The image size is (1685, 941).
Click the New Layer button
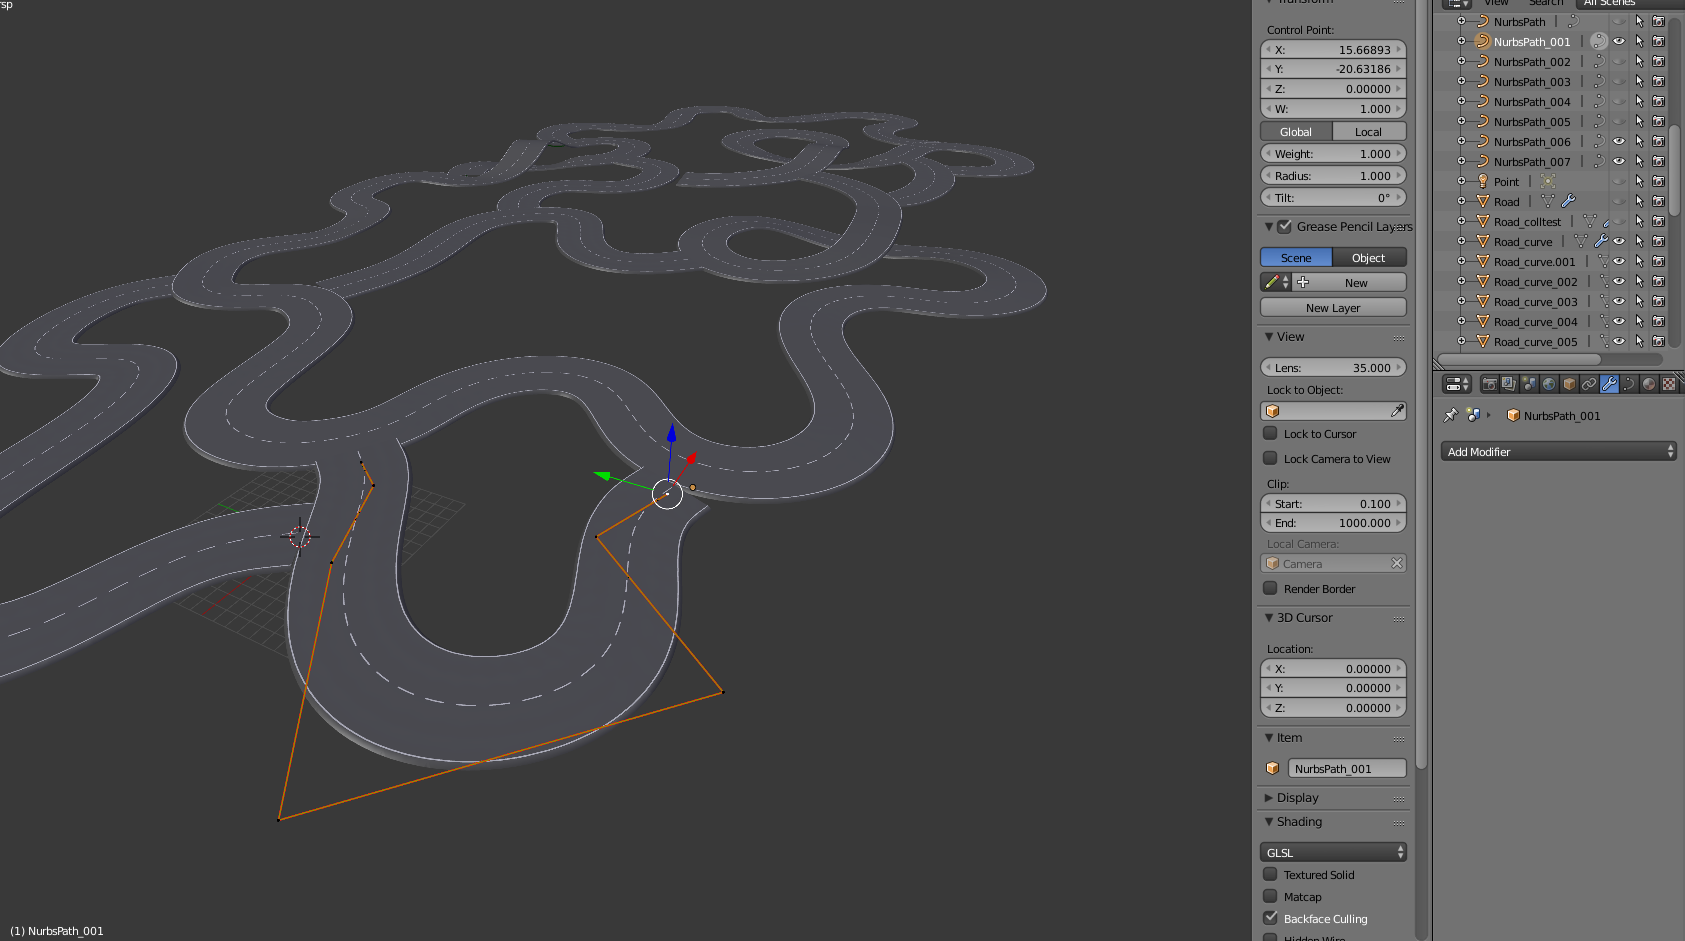coord(1333,307)
